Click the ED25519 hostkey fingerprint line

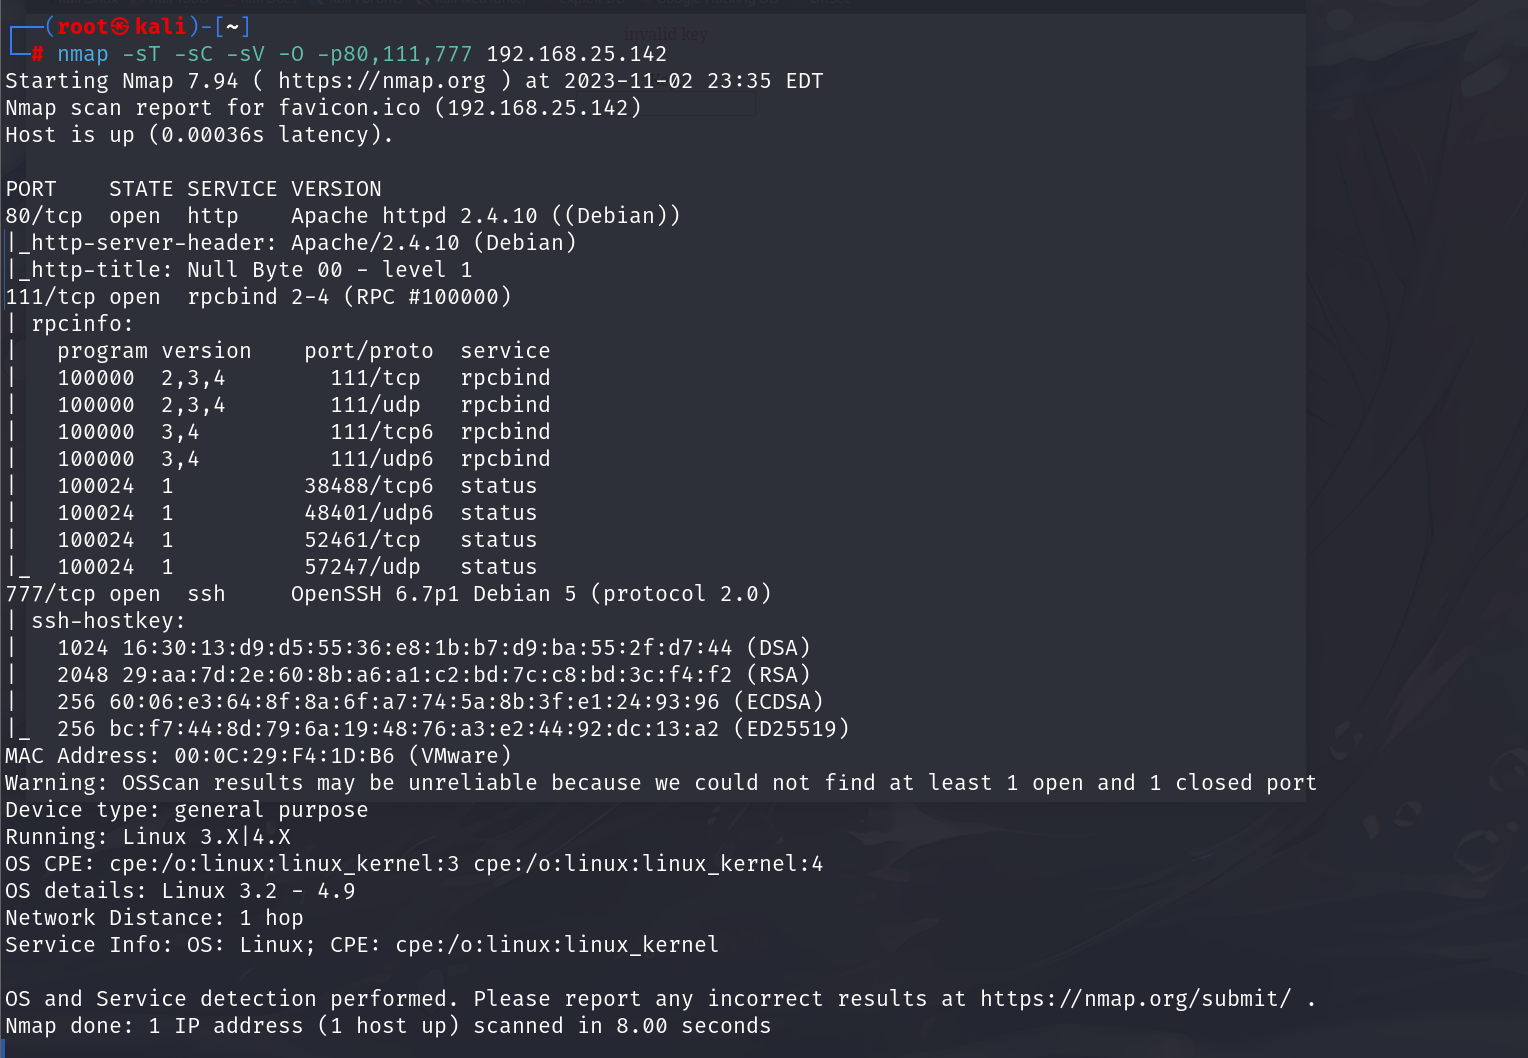pos(453,729)
